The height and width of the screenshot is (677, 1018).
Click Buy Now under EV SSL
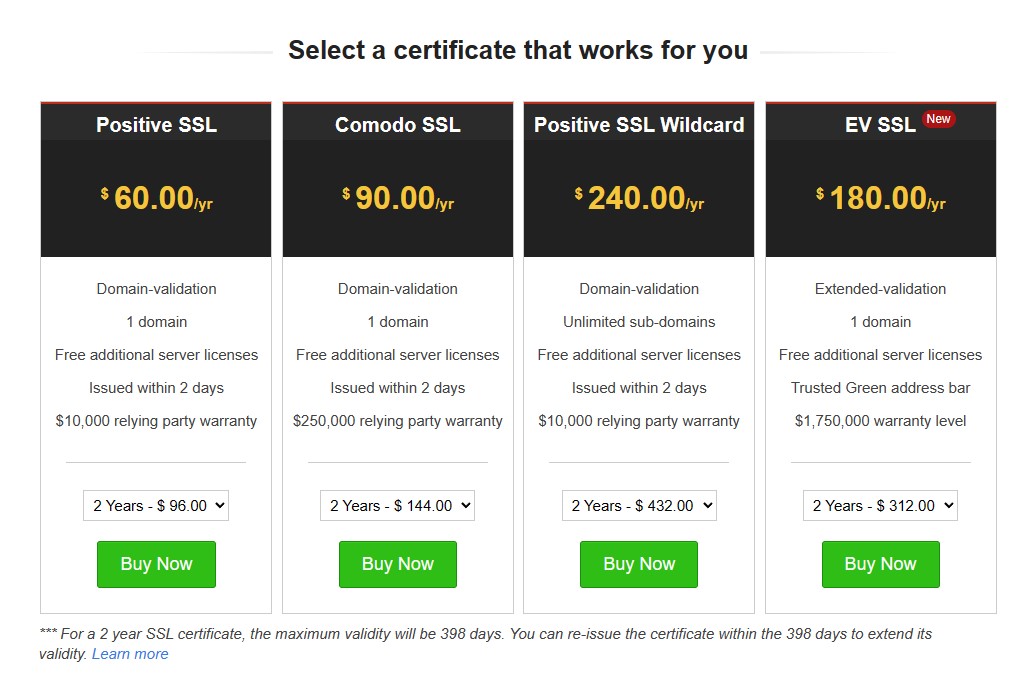tap(879, 564)
